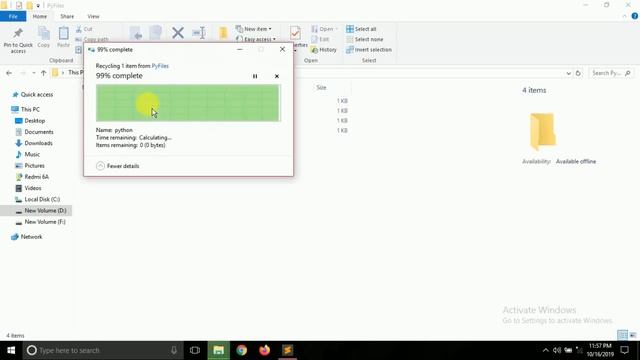Screen dimensions: 640x360
Task: Switch to large icons view
Action: (633, 335)
